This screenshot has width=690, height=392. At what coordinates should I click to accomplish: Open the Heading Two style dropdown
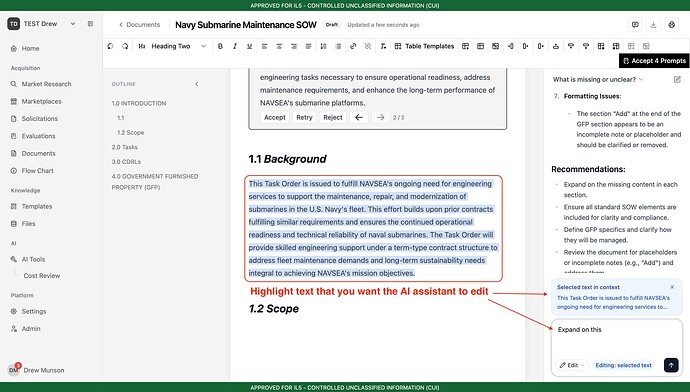click(172, 46)
